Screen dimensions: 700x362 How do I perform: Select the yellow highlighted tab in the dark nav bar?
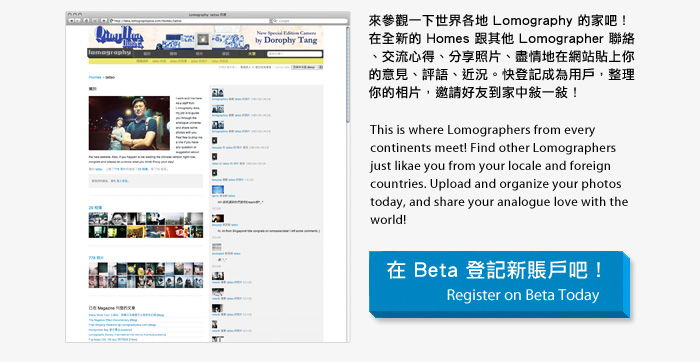tap(252, 54)
